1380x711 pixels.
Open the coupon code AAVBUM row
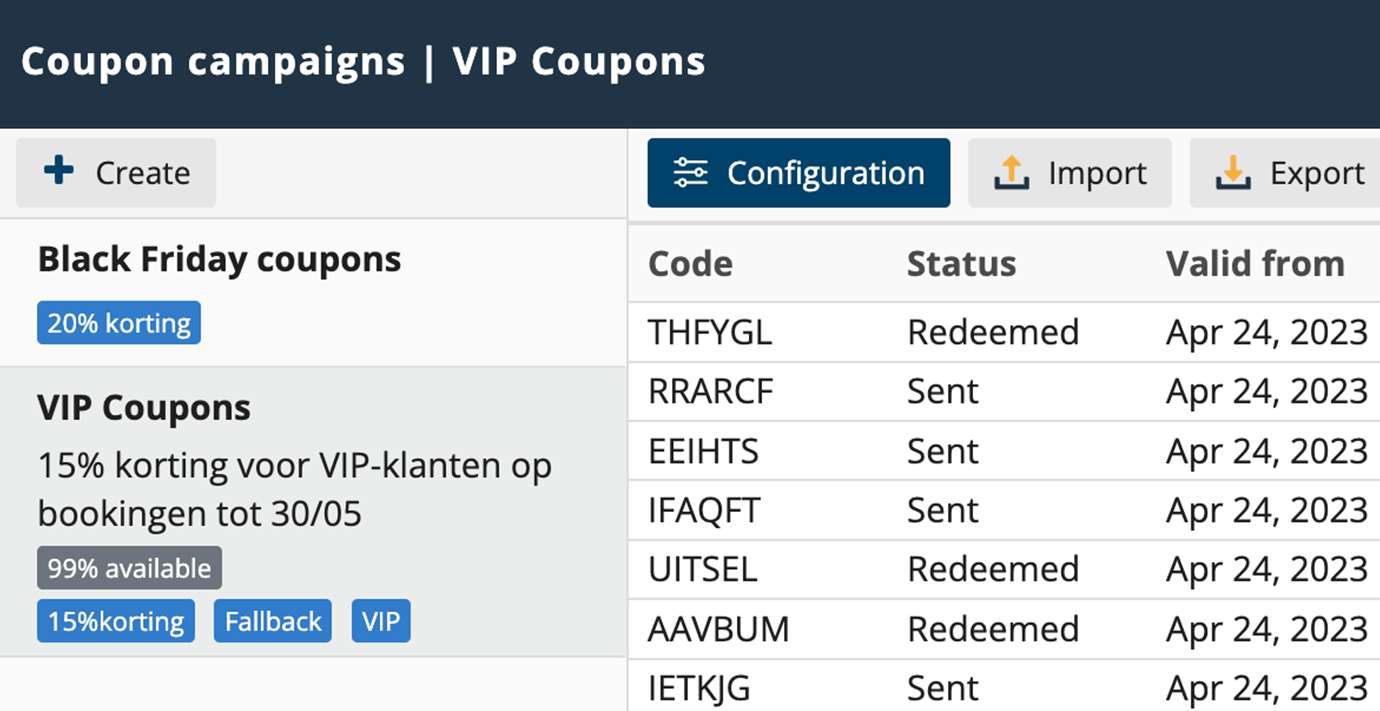pos(718,629)
